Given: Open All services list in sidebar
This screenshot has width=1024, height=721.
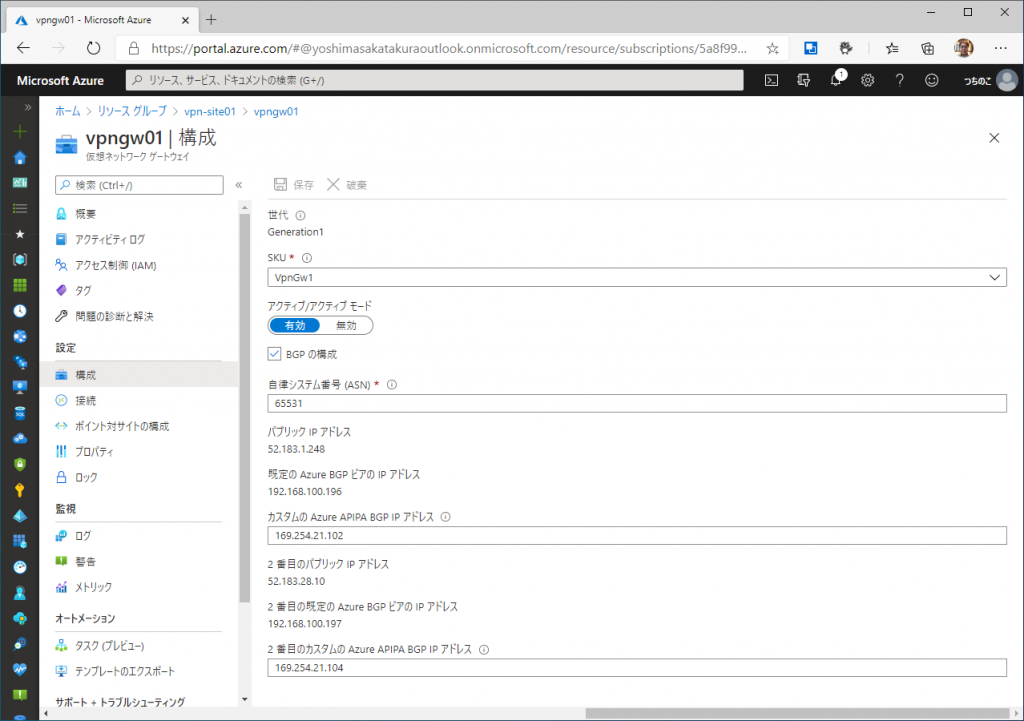Looking at the screenshot, I should 20,208.
